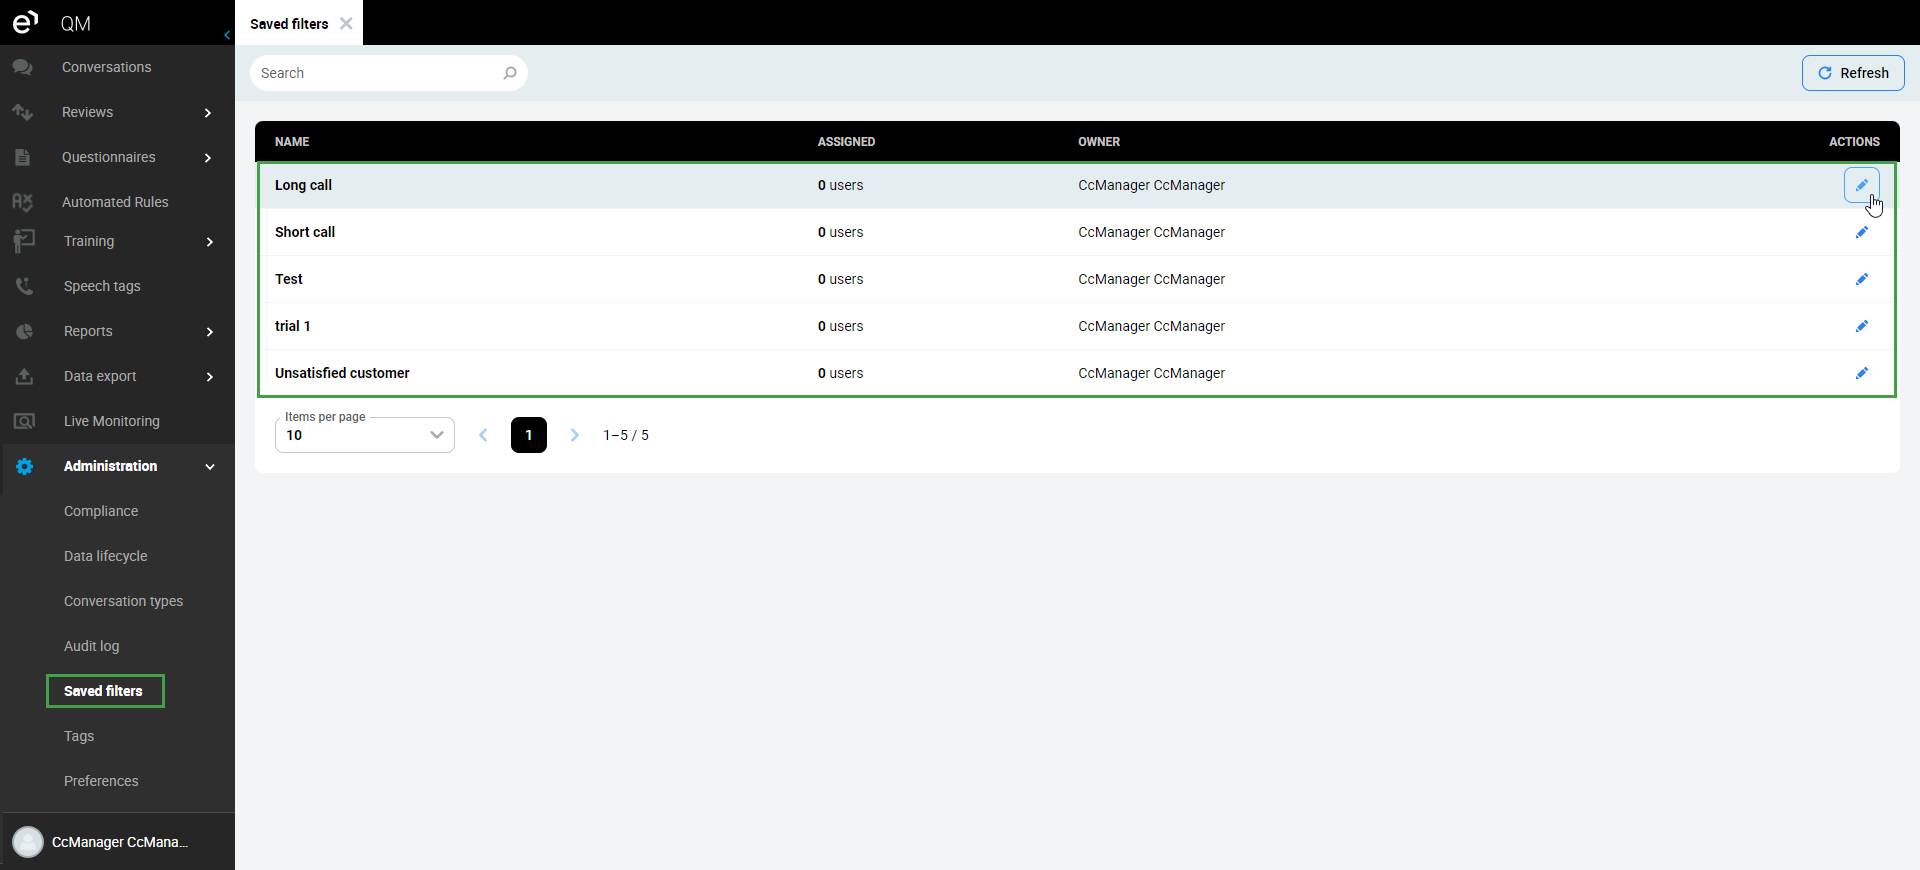Open editor for Unsatisfied customer filter
The width and height of the screenshot is (1920, 870).
(1861, 373)
